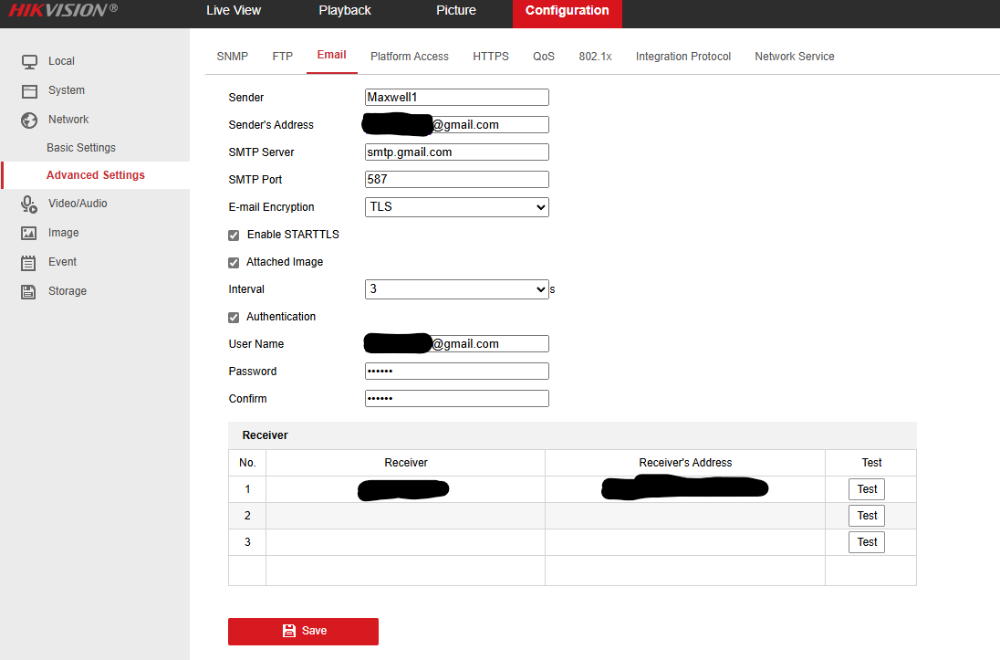
Task: Switch to the Integration Protocol tab
Action: point(683,56)
